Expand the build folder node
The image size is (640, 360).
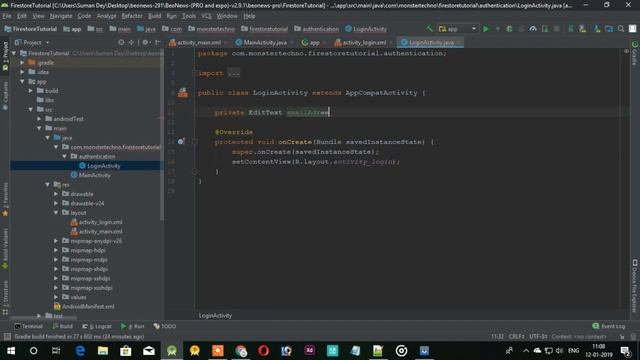(31, 91)
